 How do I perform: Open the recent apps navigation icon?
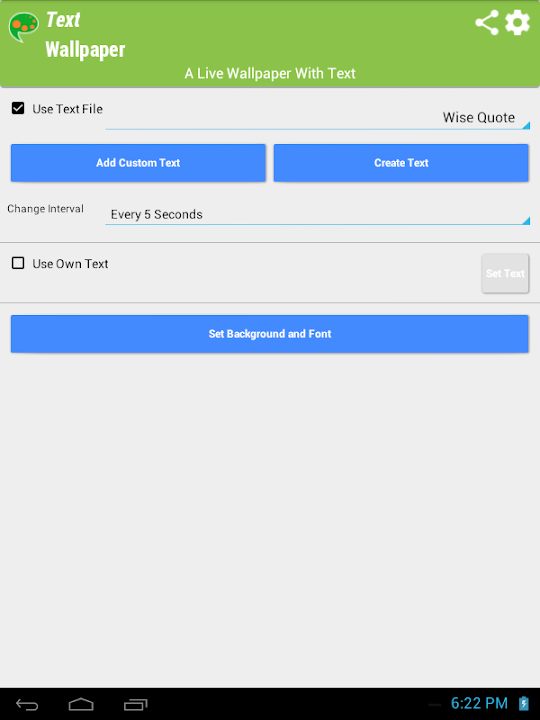pos(135,704)
